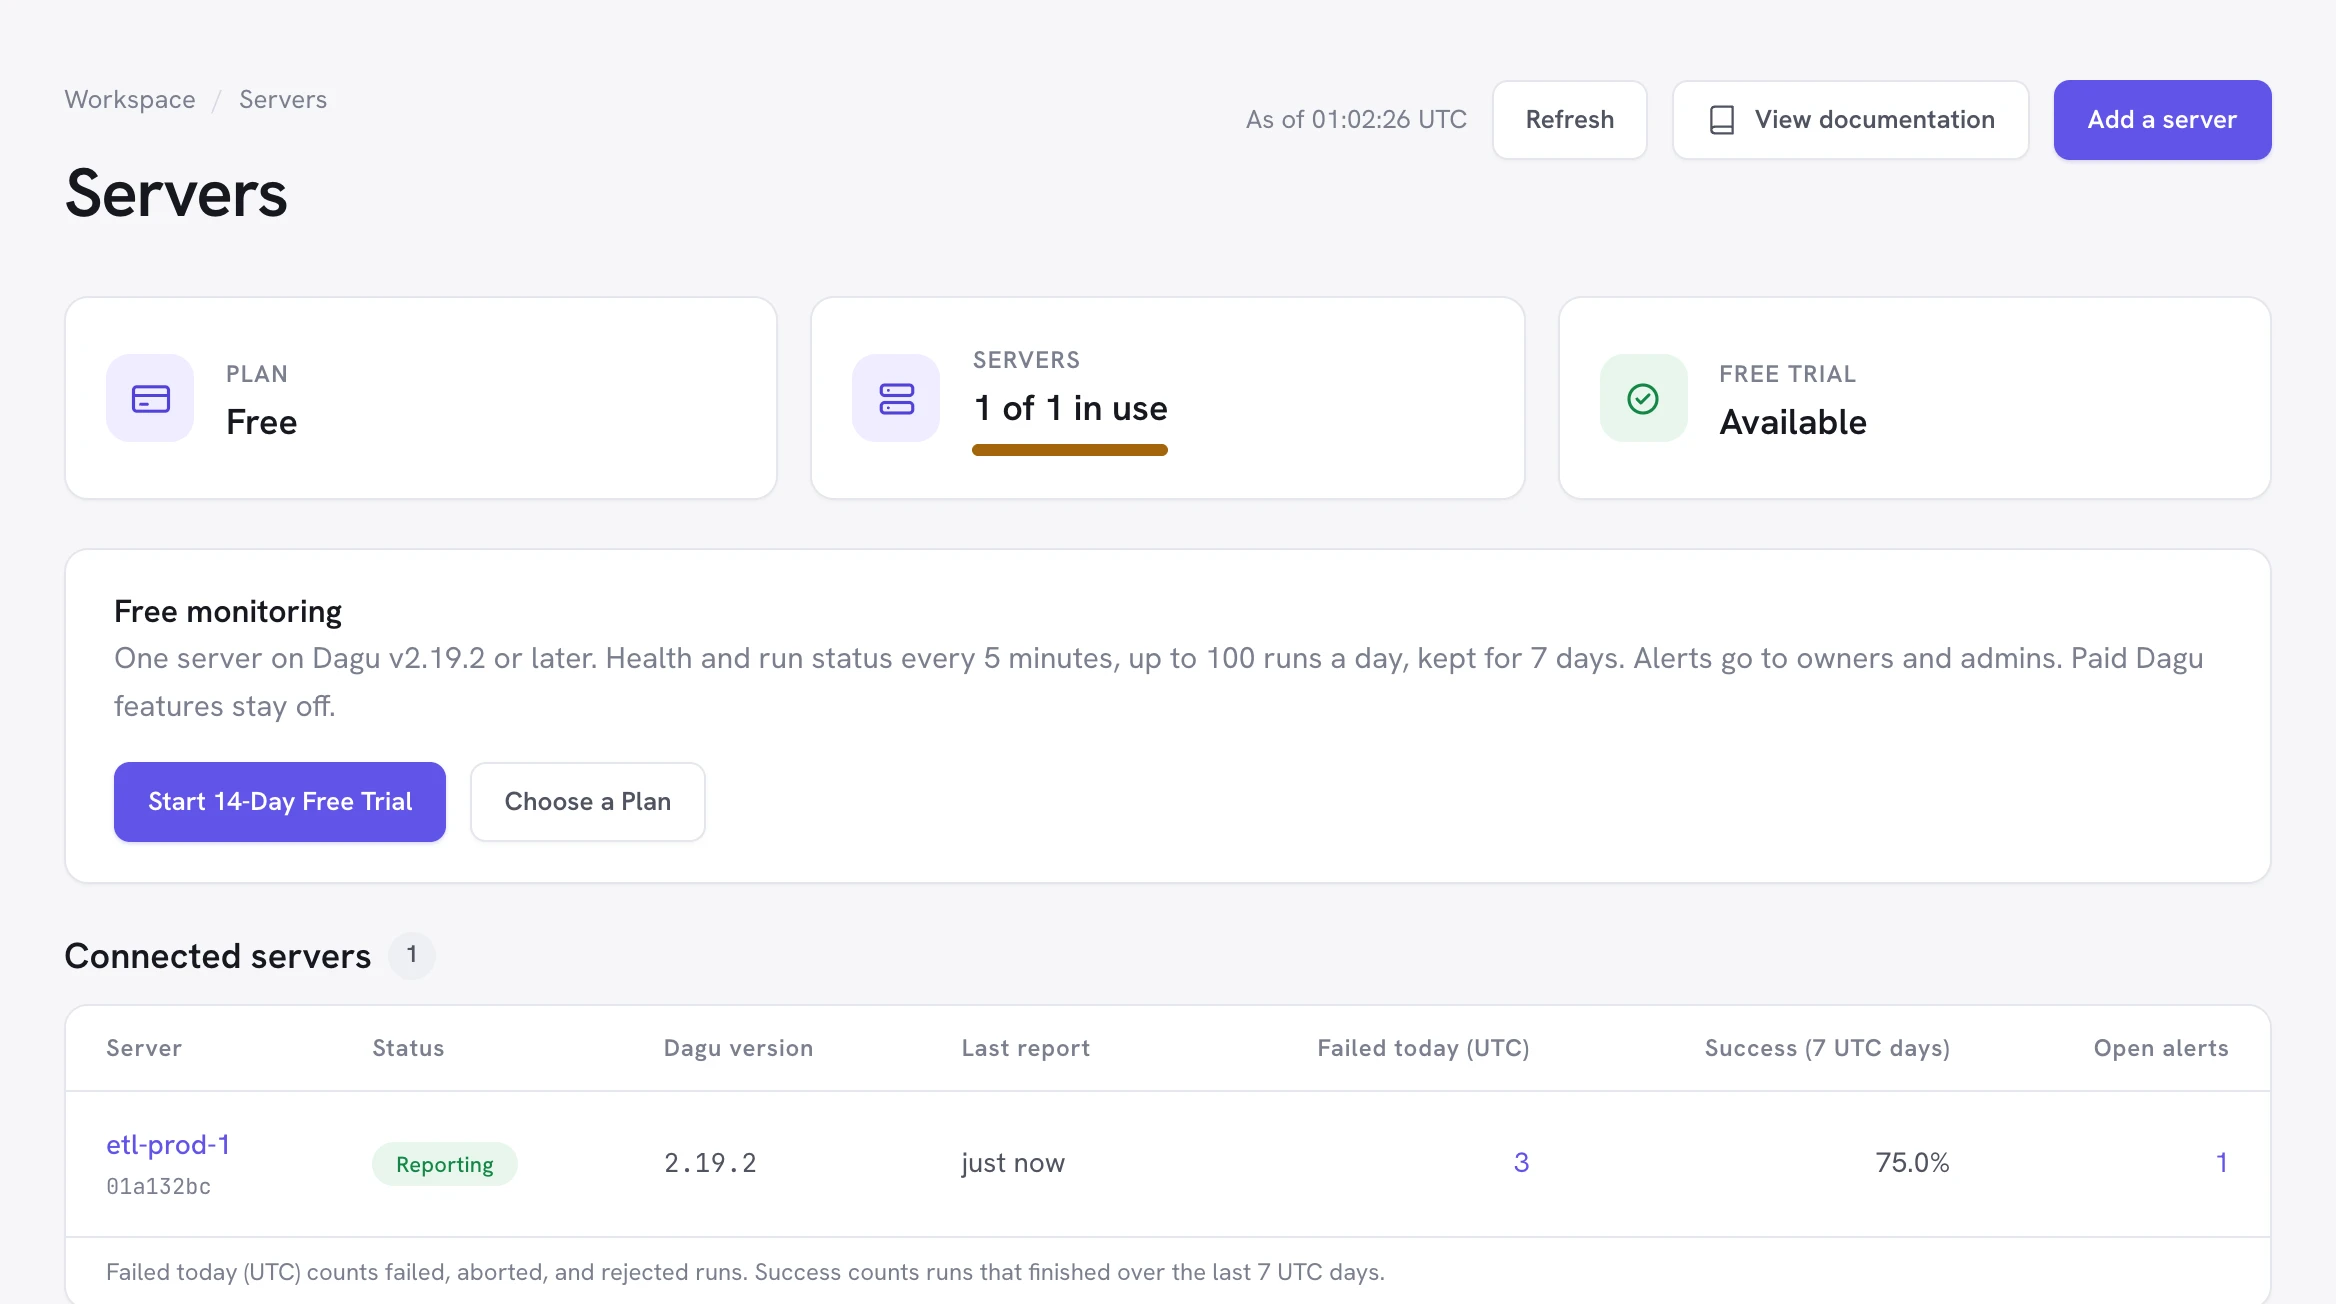The image size is (2336, 1304).
Task: Click the server ID 01a132bc
Action: [158, 1187]
